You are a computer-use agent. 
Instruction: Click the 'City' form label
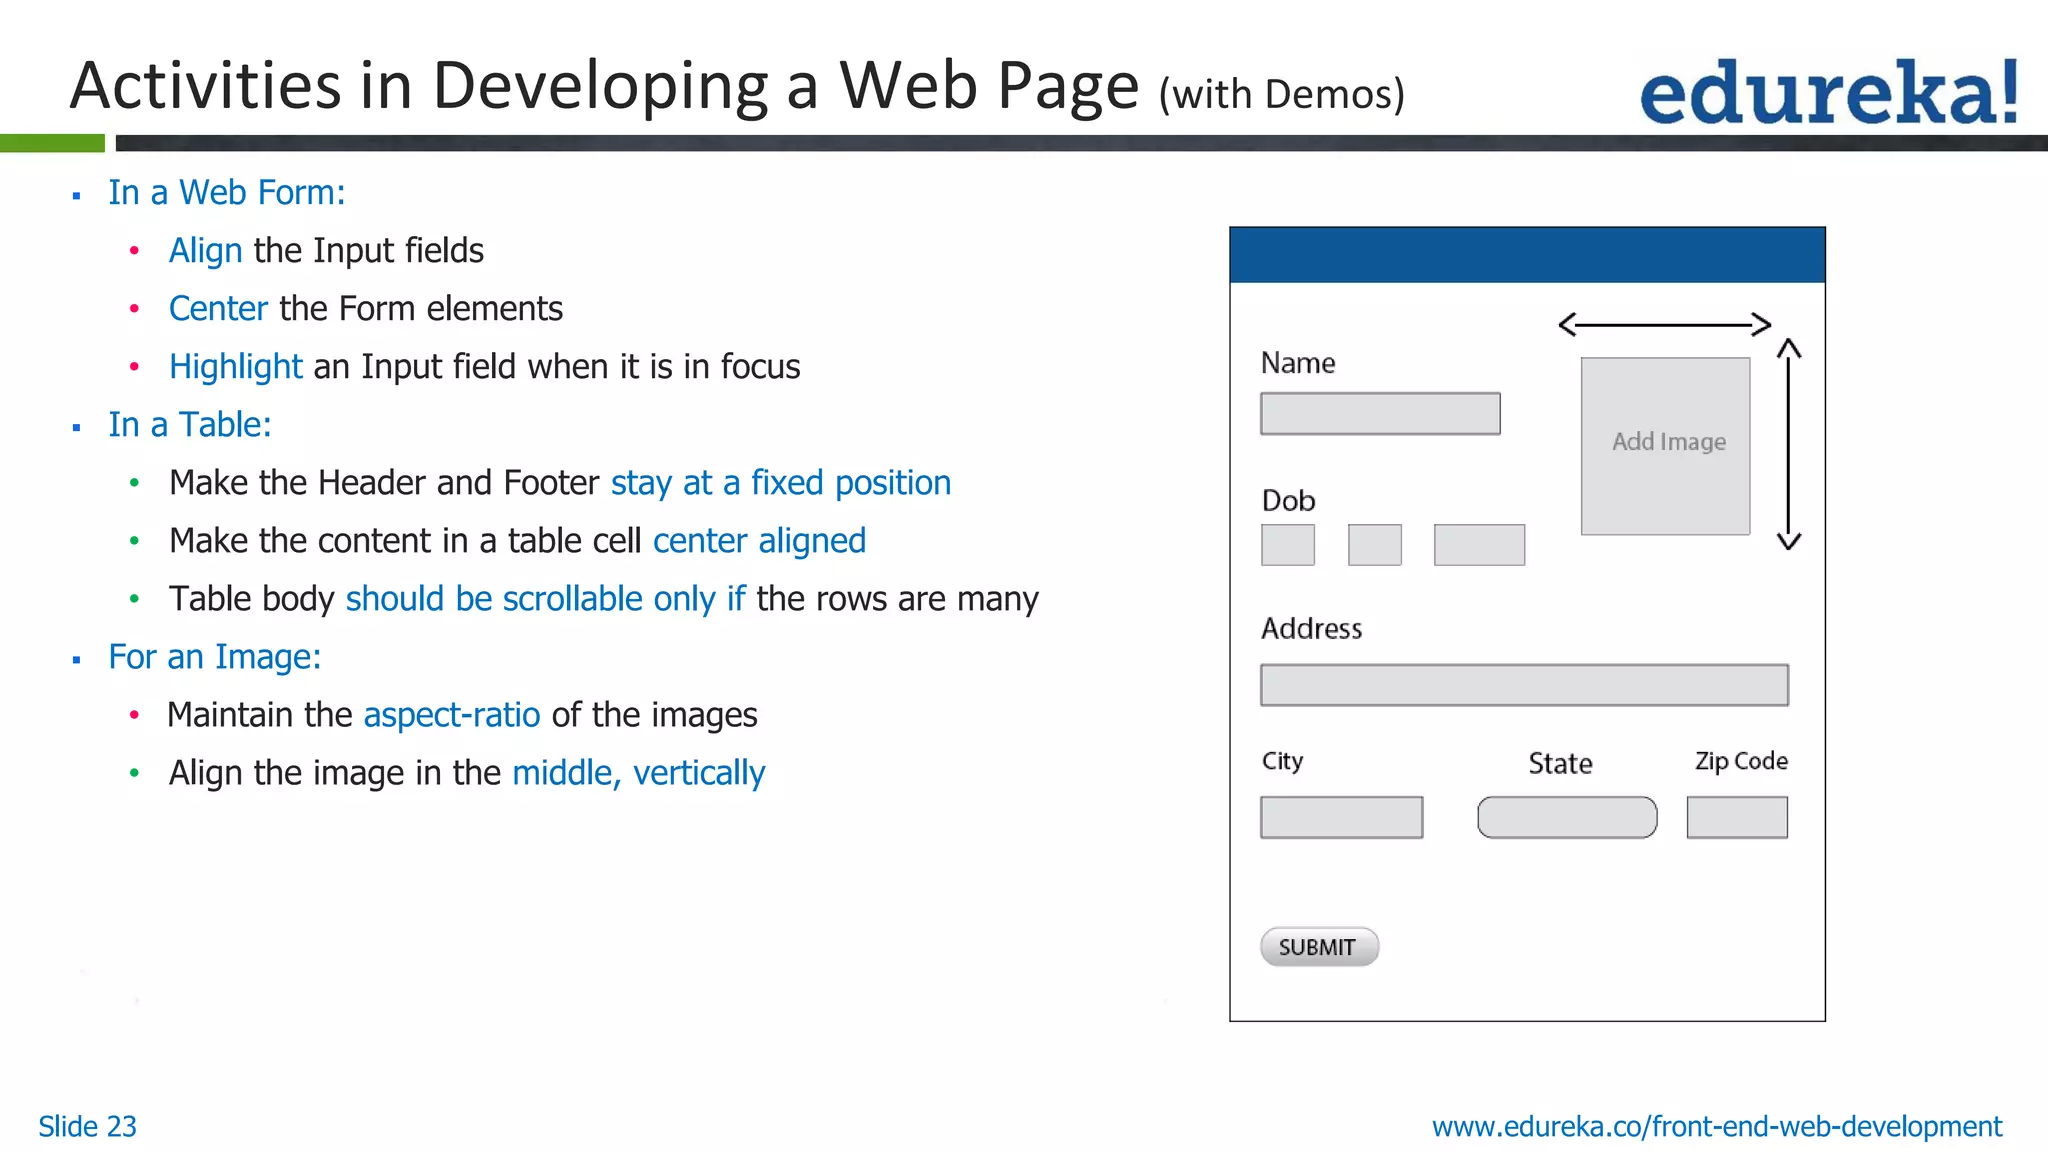(x=1282, y=761)
